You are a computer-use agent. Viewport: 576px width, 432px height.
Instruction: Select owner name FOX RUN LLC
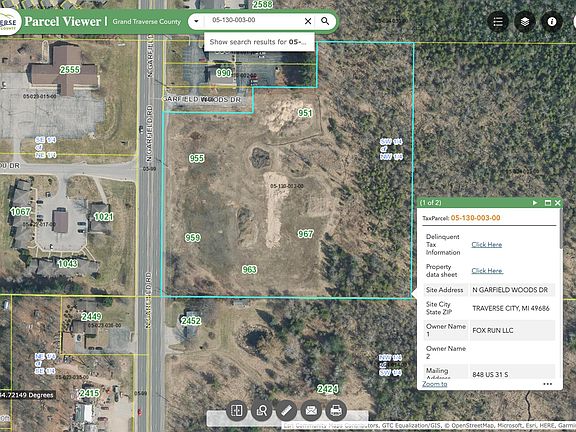[x=493, y=331]
